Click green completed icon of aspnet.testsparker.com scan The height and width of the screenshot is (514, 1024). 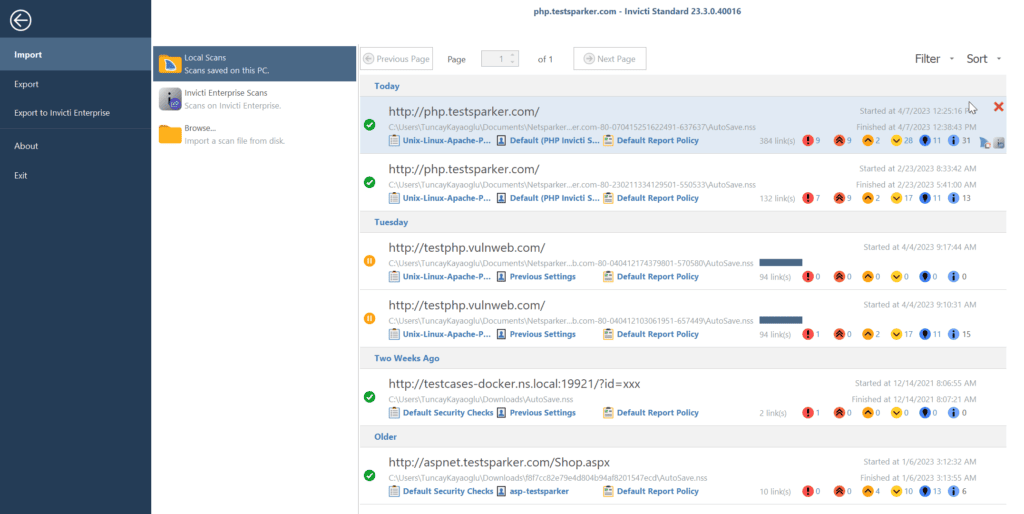370,476
